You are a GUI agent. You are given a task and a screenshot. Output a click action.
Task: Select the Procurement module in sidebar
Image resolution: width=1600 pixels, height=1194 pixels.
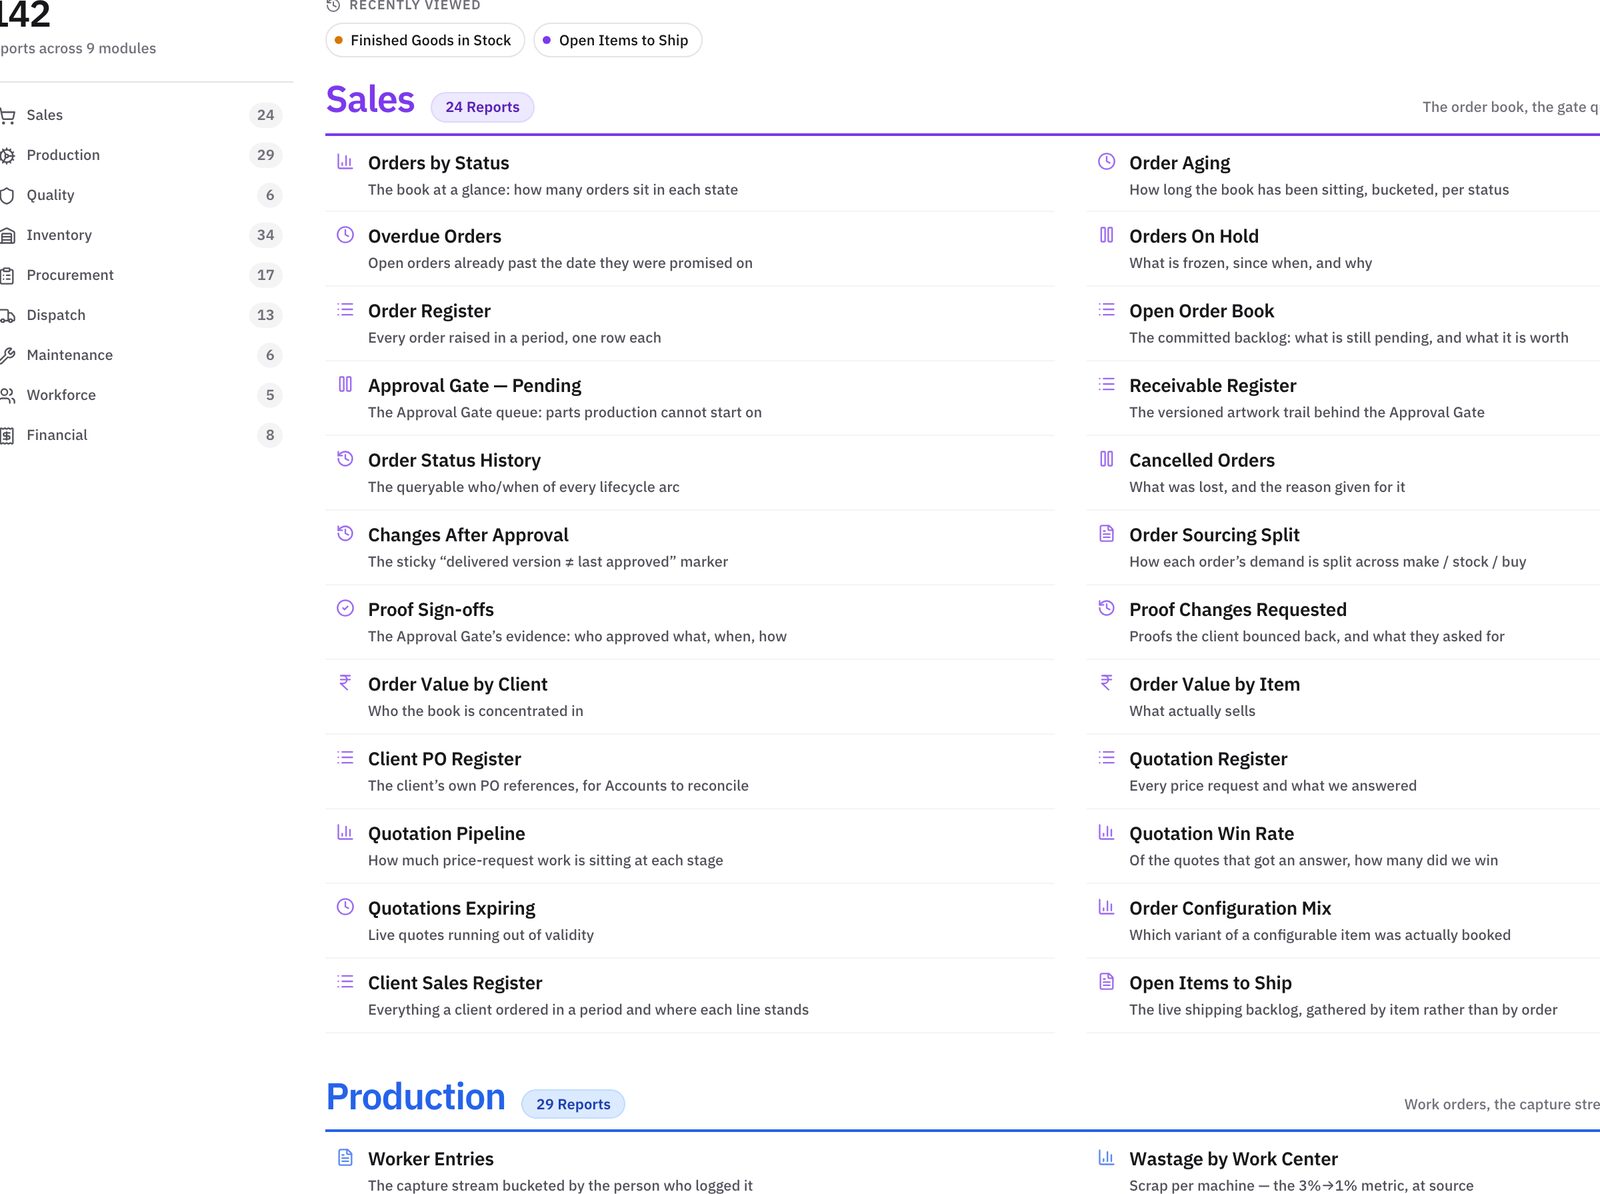tap(141, 275)
